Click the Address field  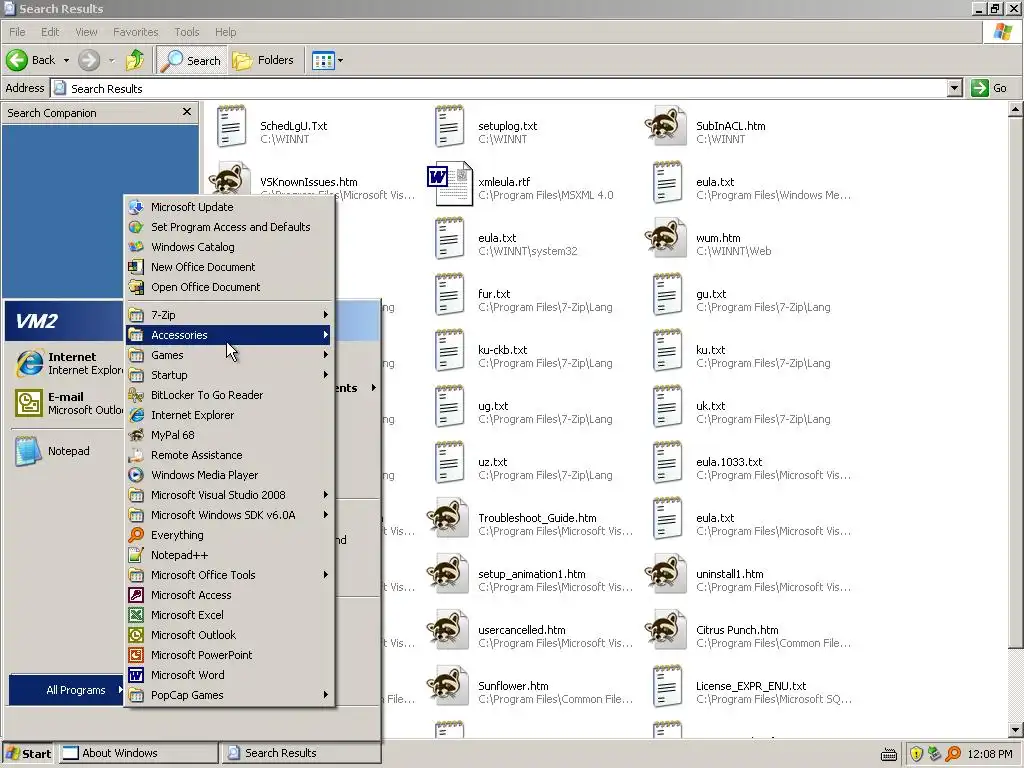point(500,88)
